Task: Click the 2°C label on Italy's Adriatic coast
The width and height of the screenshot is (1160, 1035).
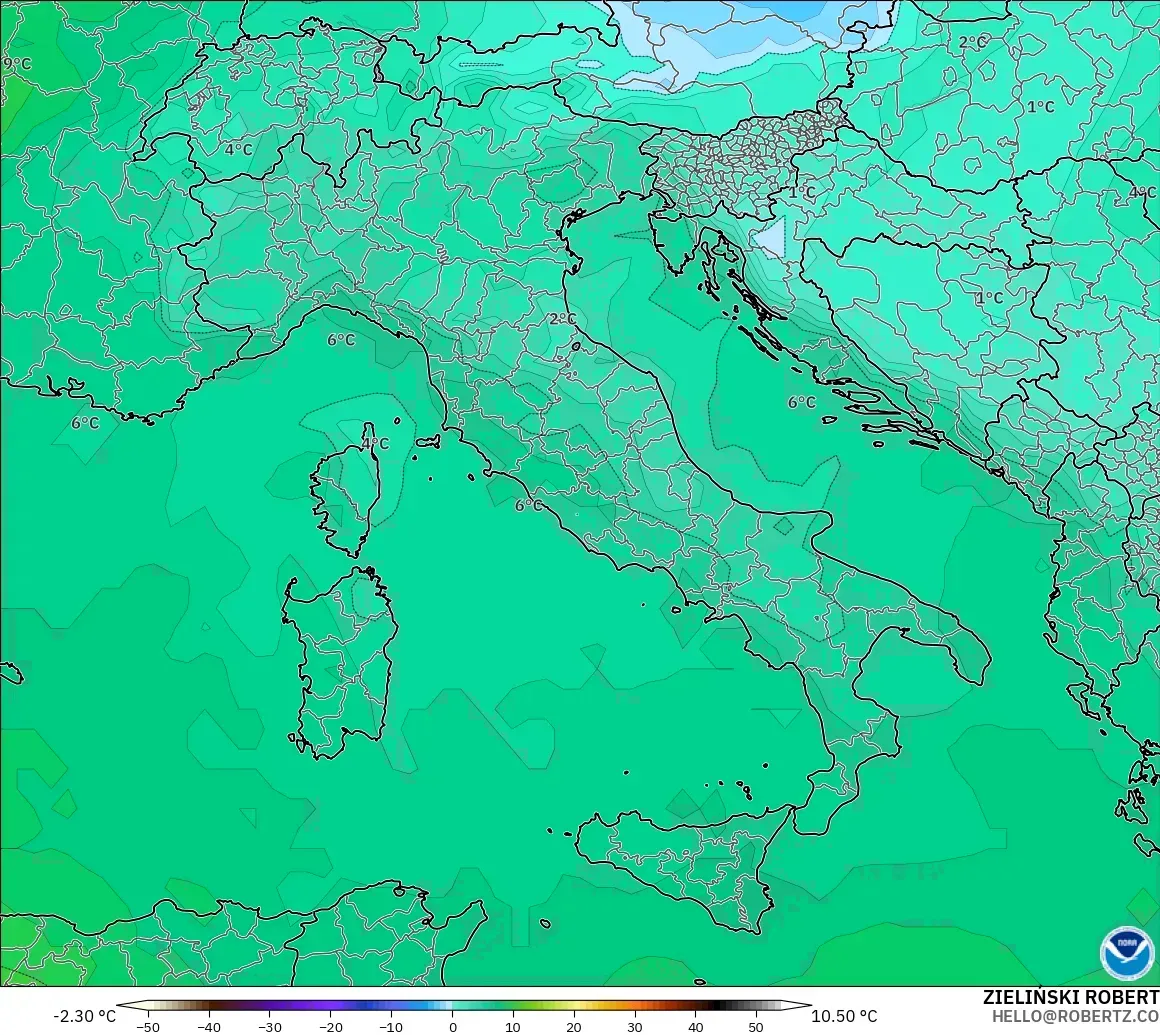Action: (x=563, y=319)
